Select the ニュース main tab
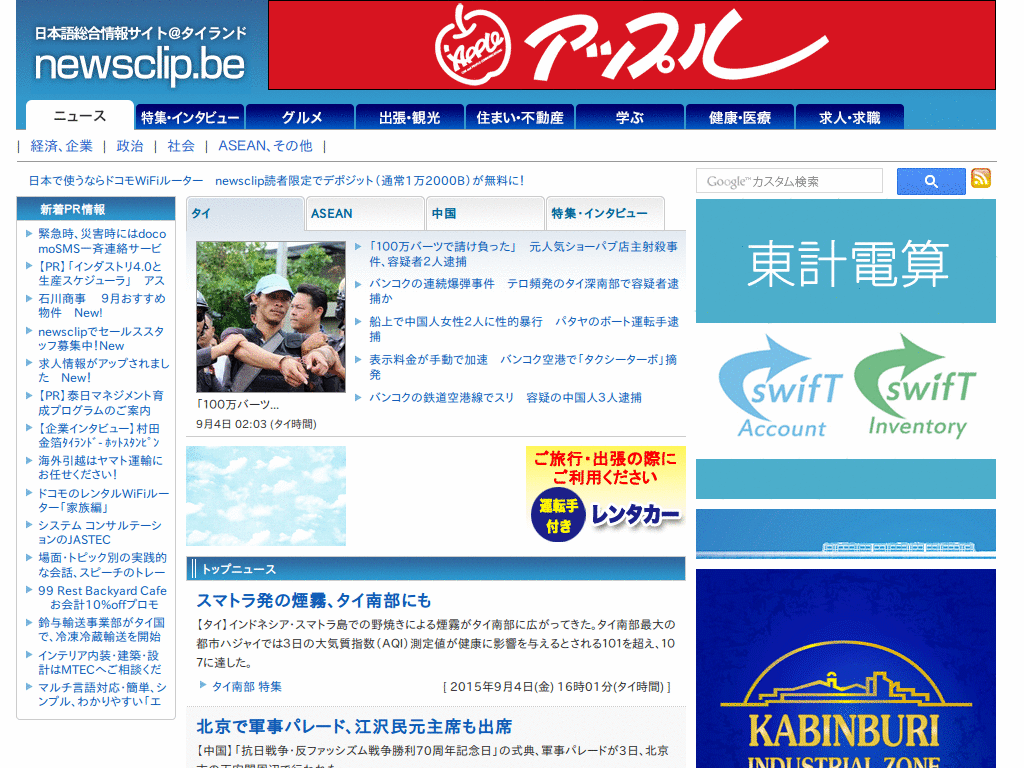The height and width of the screenshot is (768, 1024). [x=80, y=116]
